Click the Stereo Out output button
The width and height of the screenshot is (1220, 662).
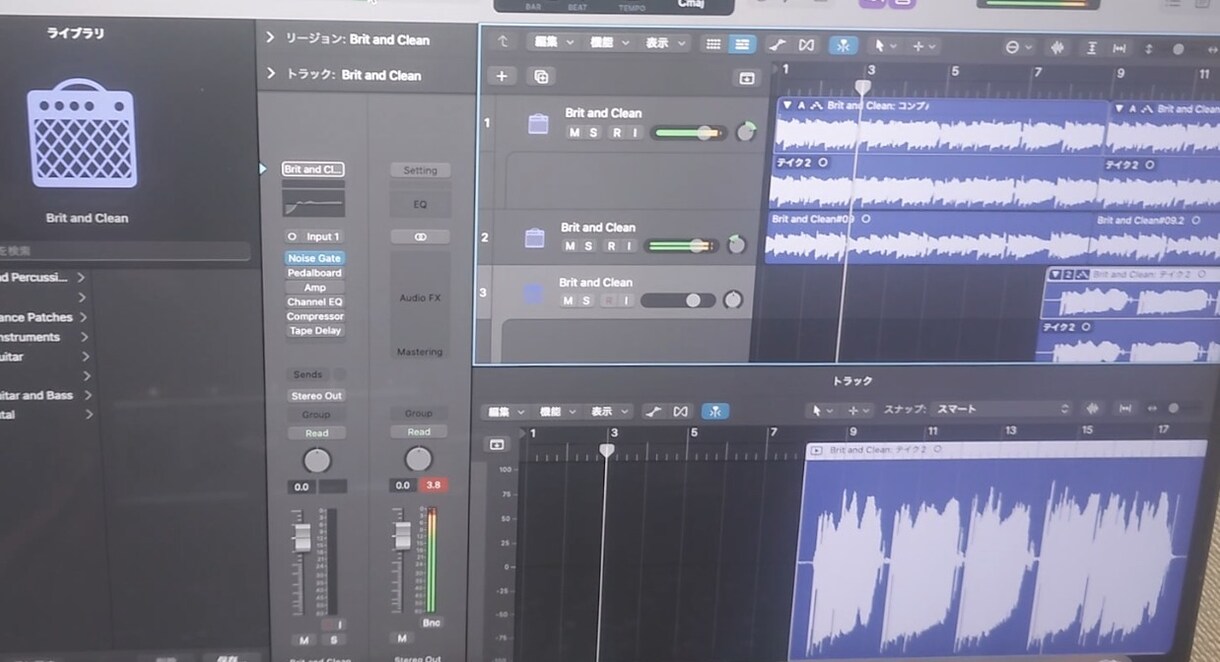[x=316, y=396]
